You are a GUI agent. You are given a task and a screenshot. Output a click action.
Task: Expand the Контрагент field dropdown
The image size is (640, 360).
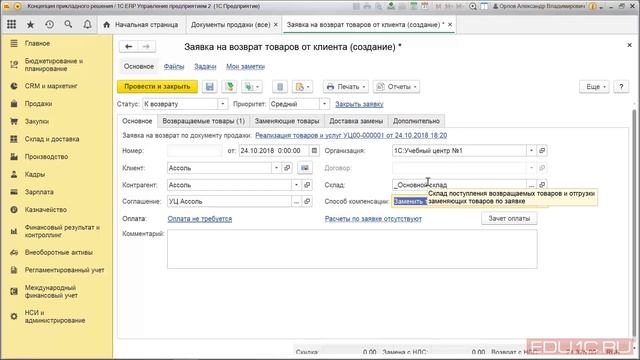[297, 185]
